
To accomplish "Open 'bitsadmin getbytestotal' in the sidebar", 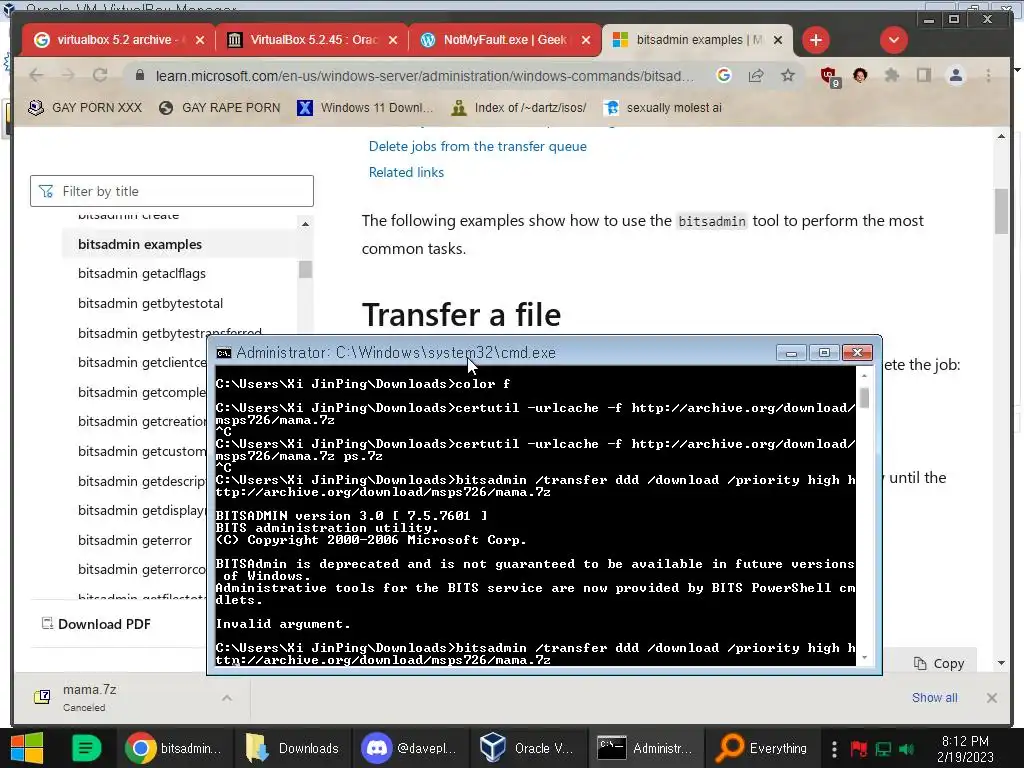I will click(150, 304).
